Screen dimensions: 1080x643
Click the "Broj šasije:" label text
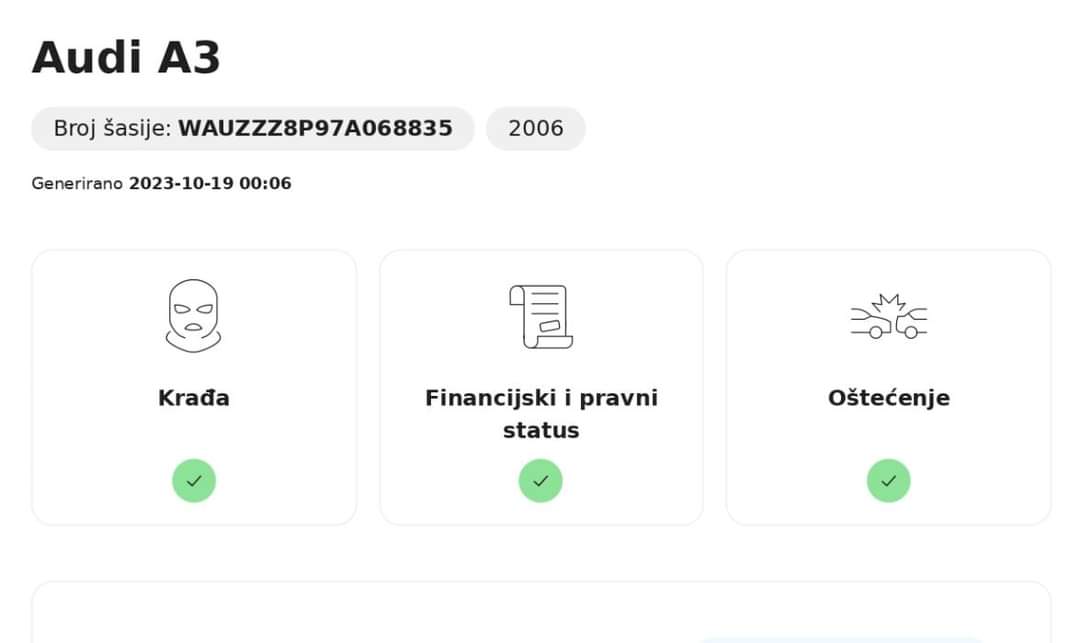(x=113, y=129)
